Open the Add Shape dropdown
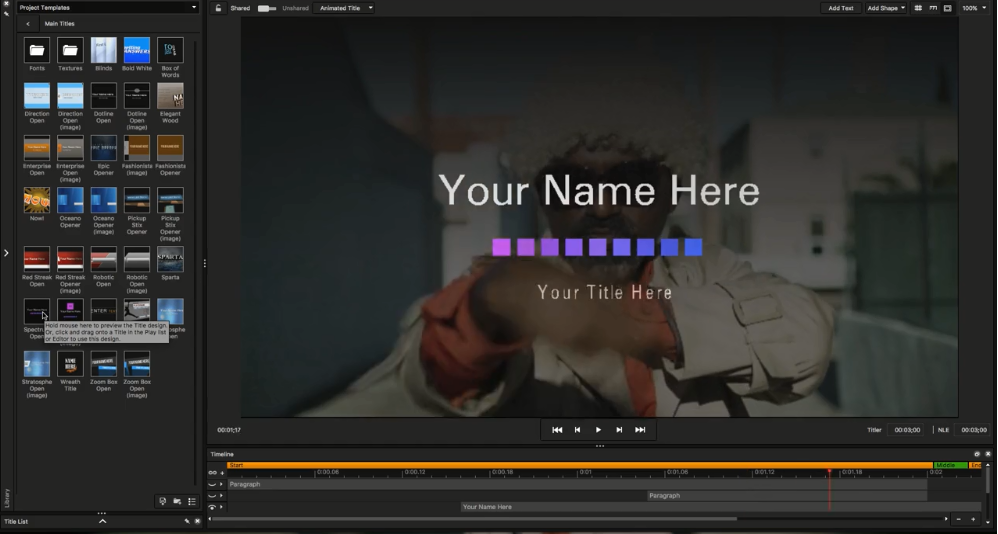Image resolution: width=998 pixels, height=534 pixels. click(886, 8)
